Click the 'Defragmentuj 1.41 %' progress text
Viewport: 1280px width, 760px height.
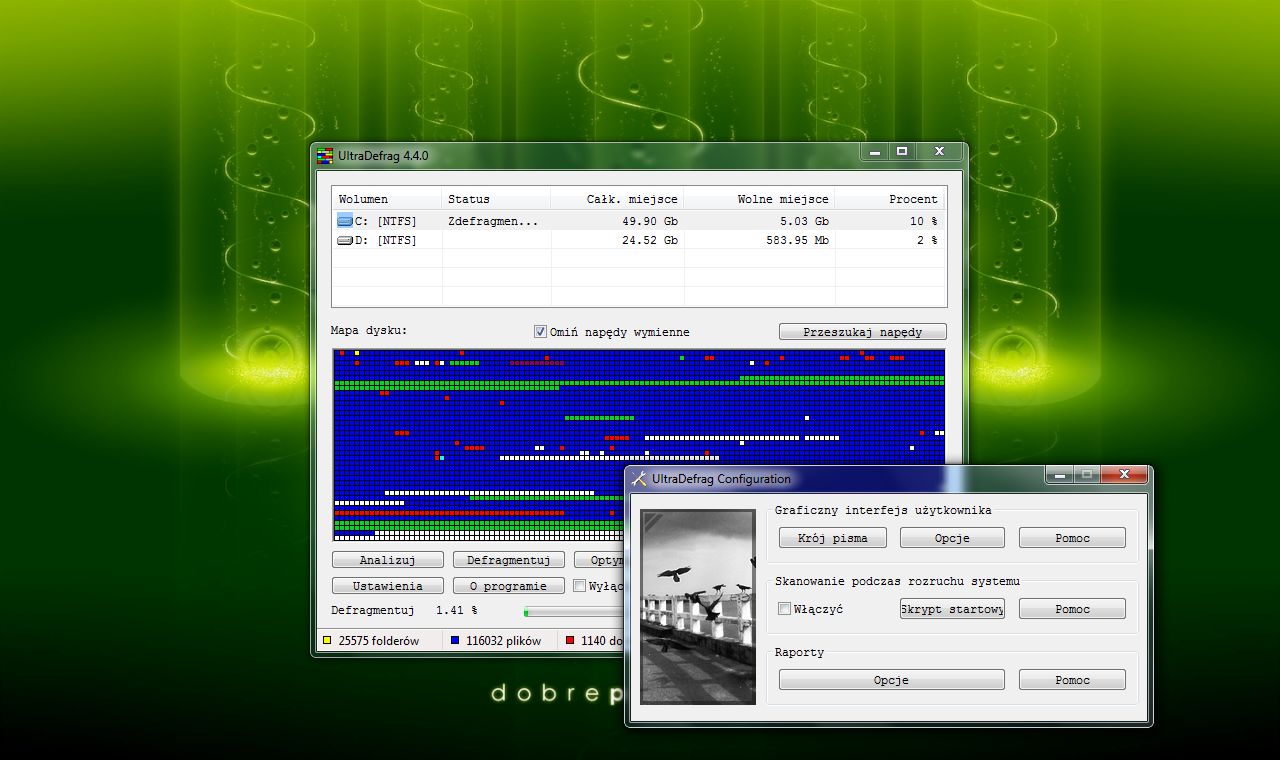coord(404,610)
